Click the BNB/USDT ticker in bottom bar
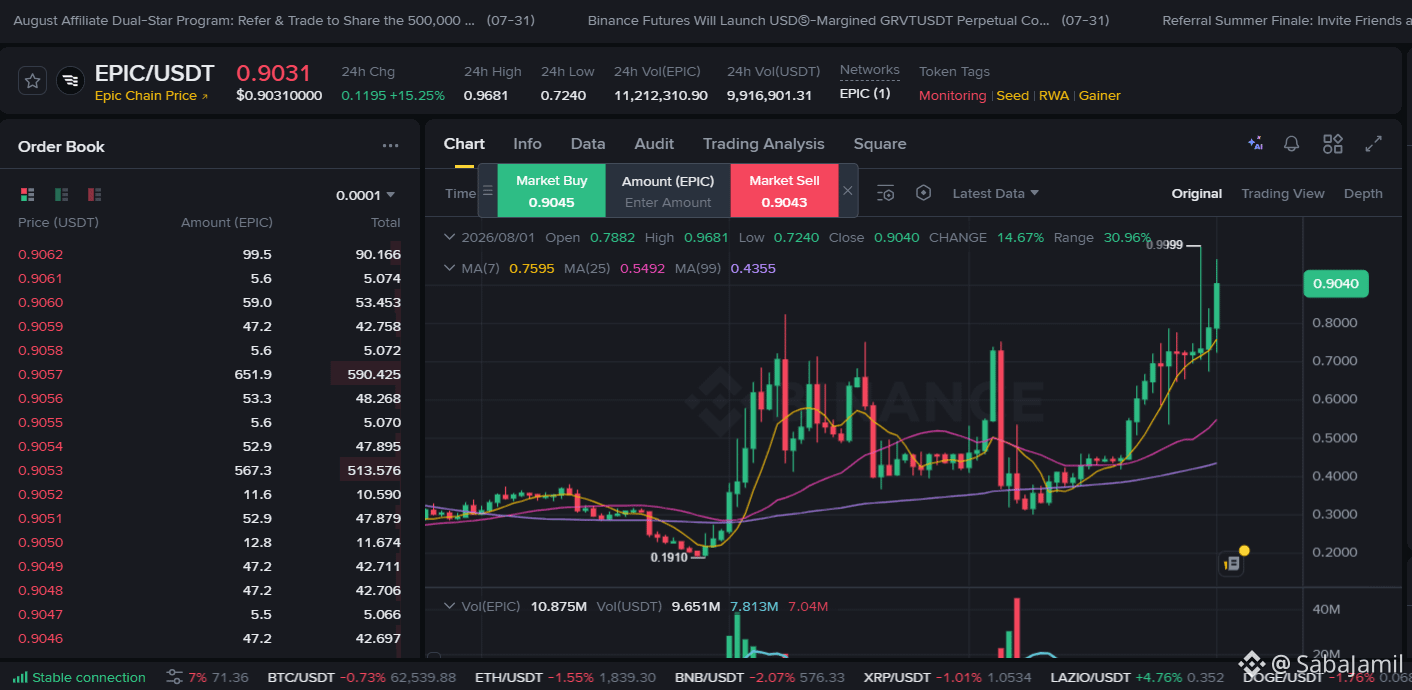Screen dimensions: 1412x690 click(x=762, y=677)
